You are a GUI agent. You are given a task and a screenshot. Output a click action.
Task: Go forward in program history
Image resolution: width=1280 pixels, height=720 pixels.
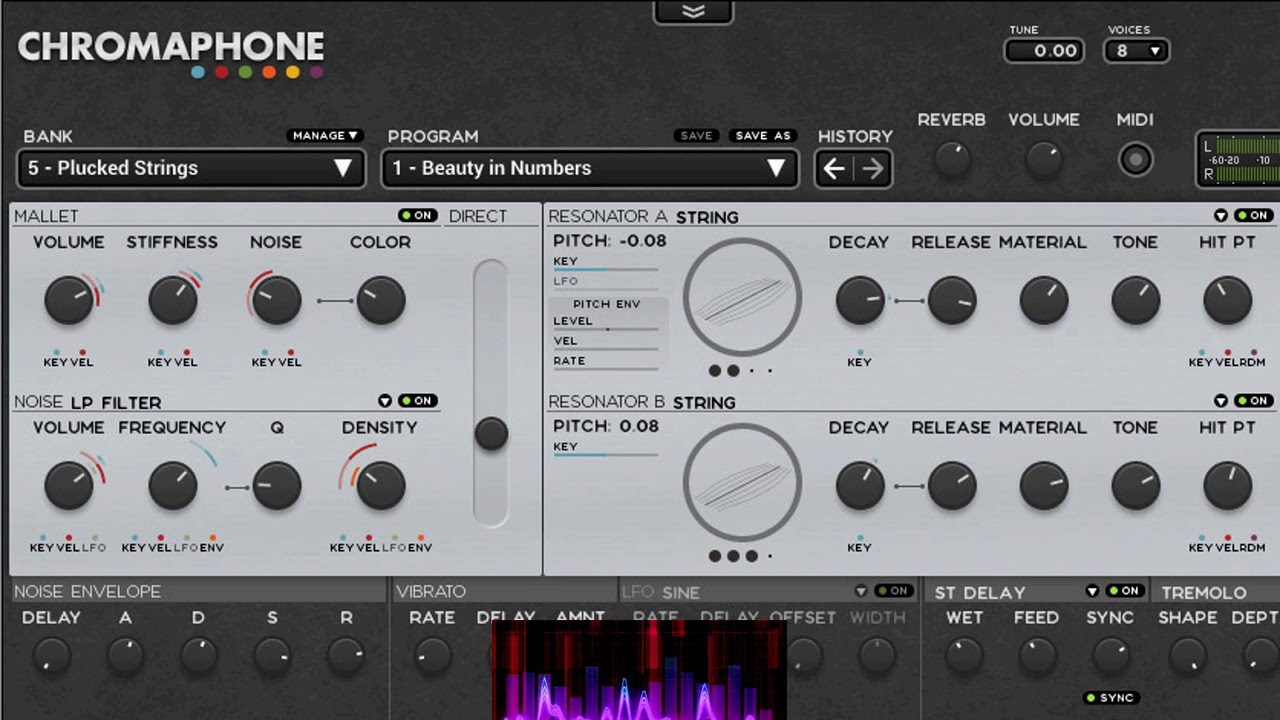tap(873, 169)
